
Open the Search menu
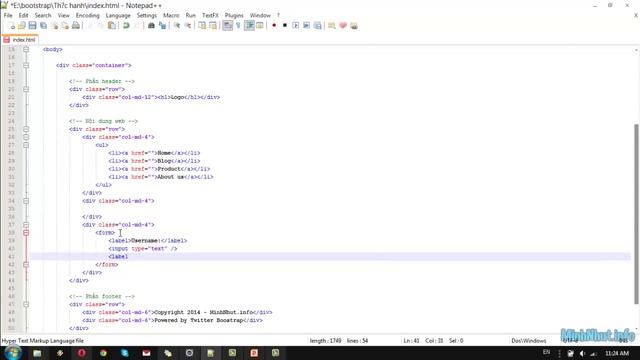(x=43, y=16)
